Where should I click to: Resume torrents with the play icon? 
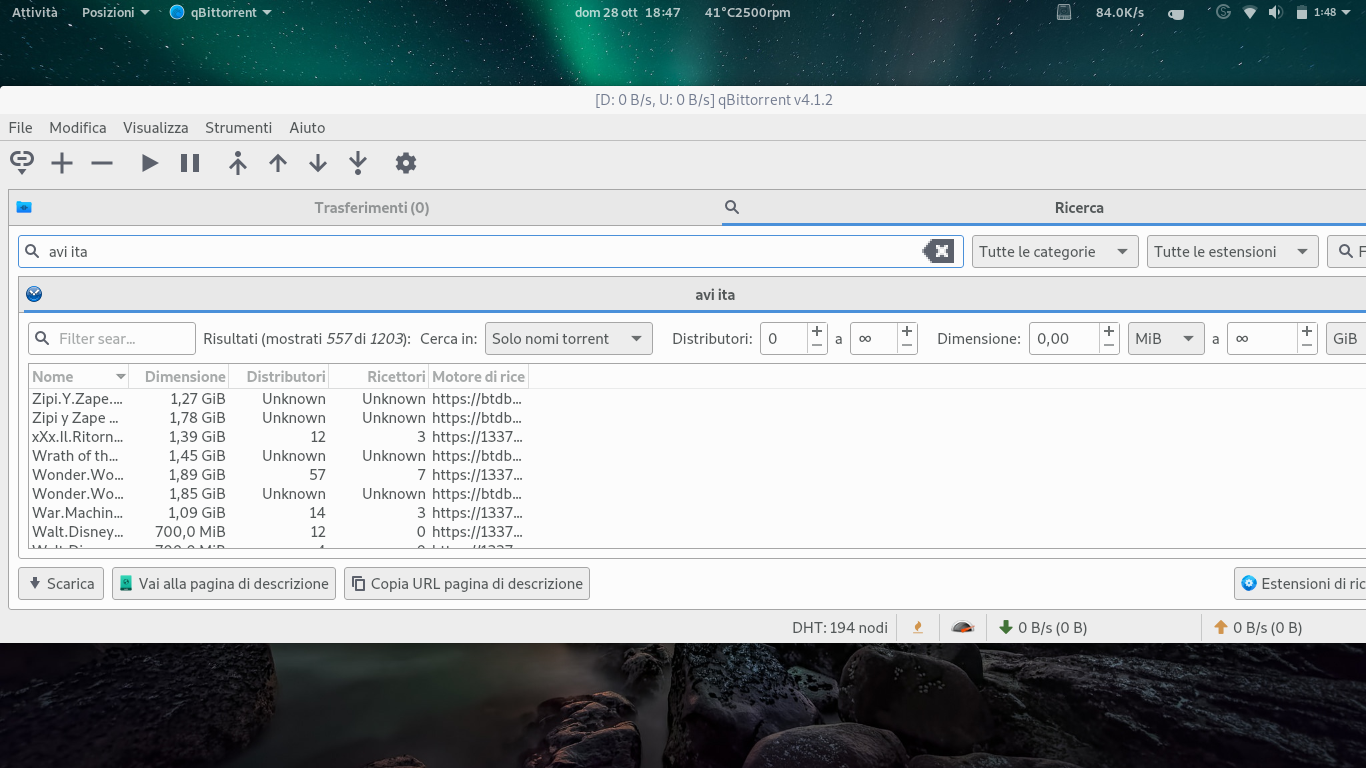click(x=150, y=163)
